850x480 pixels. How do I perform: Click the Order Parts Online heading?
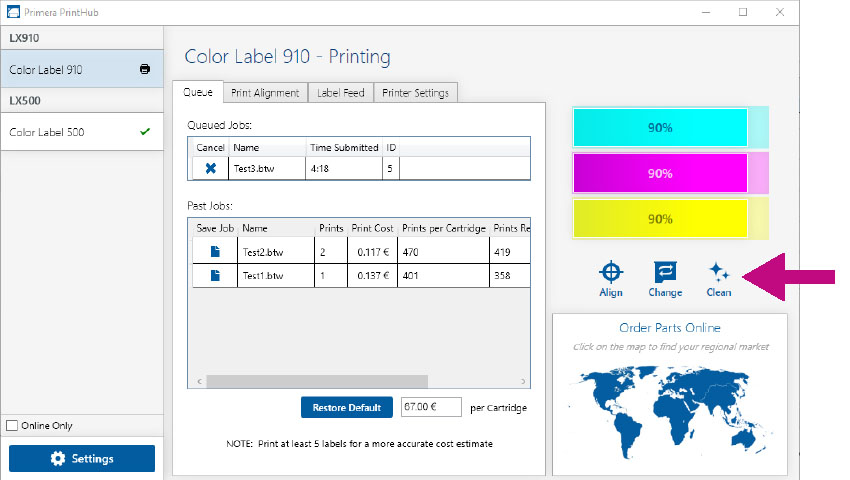click(x=669, y=328)
